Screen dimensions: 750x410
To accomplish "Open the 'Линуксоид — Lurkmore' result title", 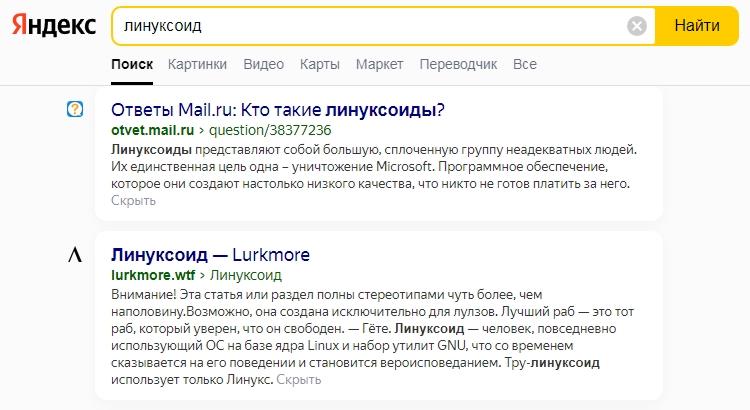I will 210,254.
